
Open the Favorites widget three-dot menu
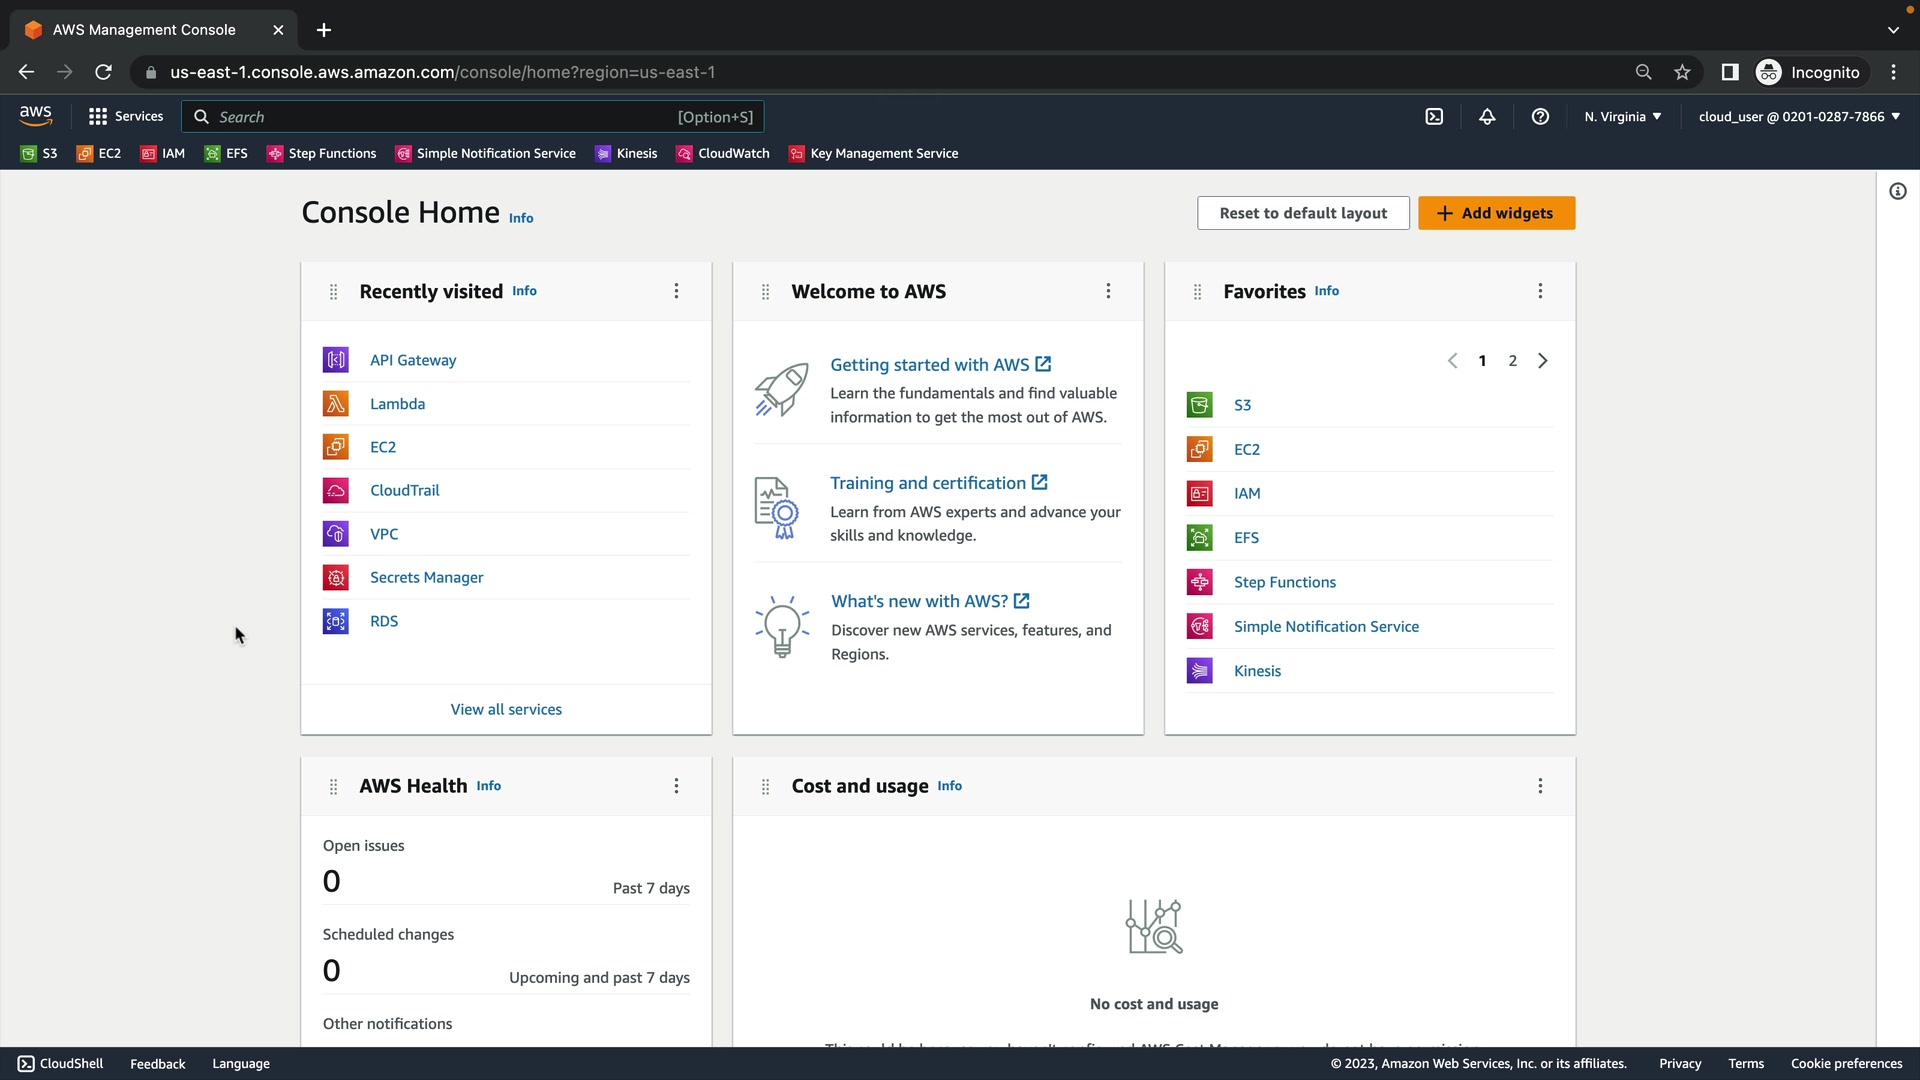click(x=1540, y=291)
